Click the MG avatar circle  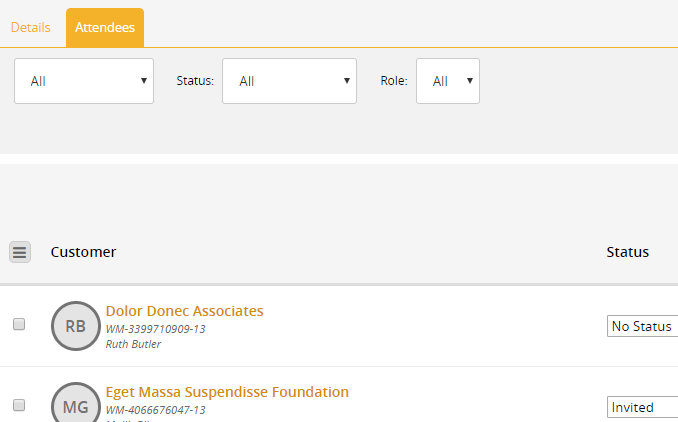(x=76, y=405)
